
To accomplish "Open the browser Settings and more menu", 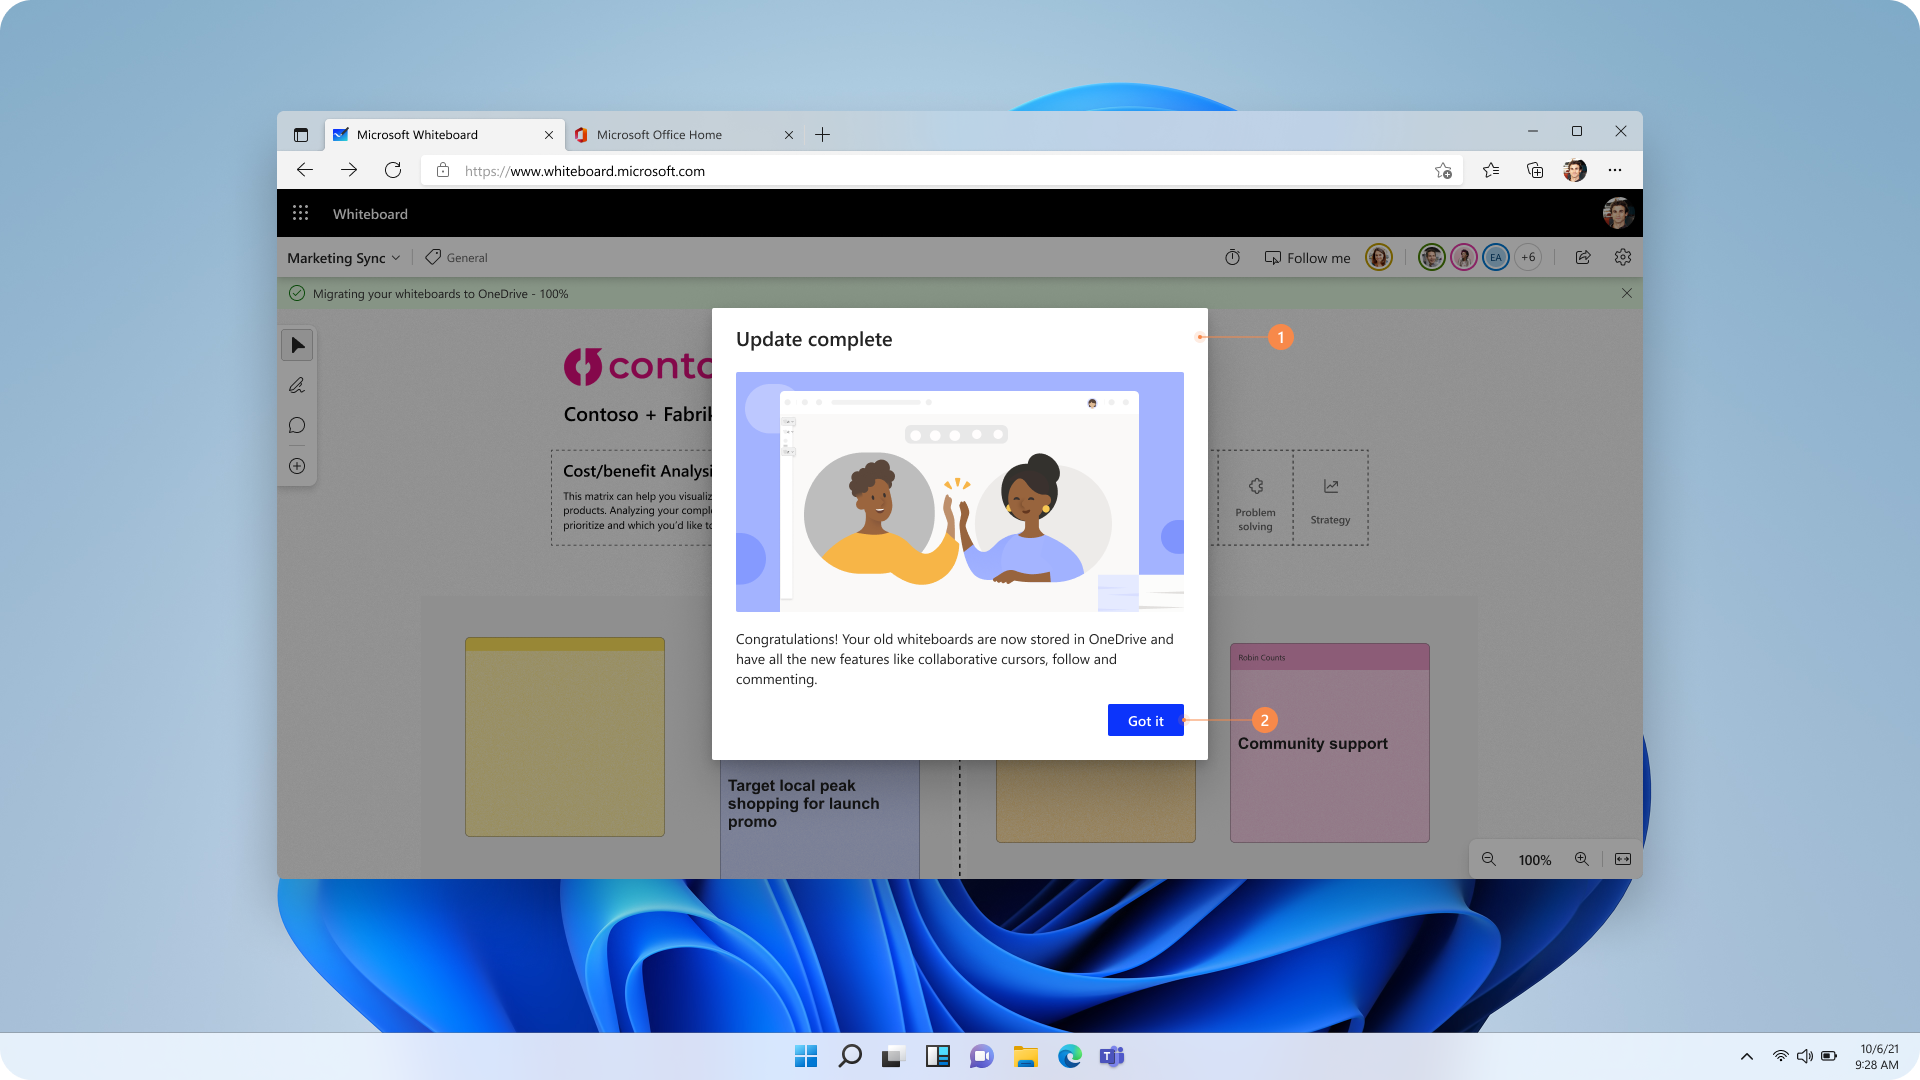I will (1615, 170).
